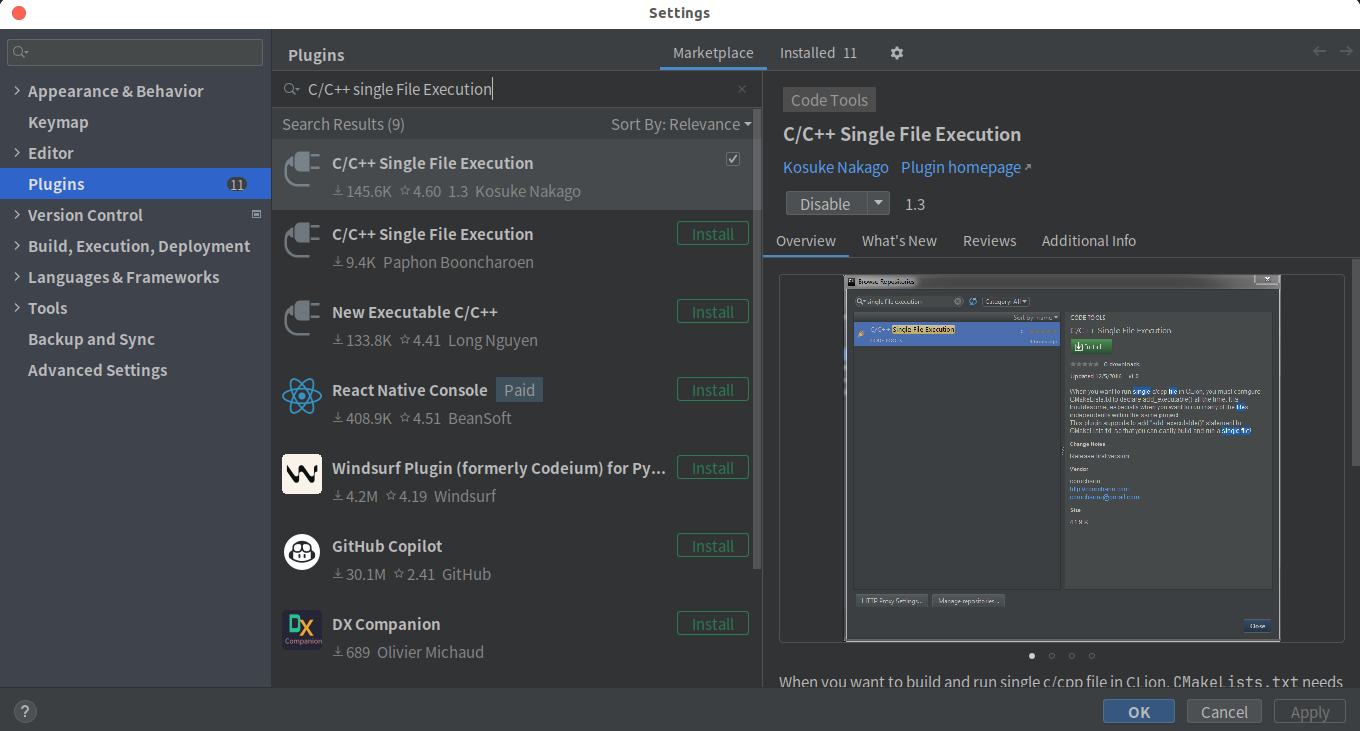Click the Version Control project-level settings icon
1360x731 pixels.
pyautogui.click(x=256, y=214)
